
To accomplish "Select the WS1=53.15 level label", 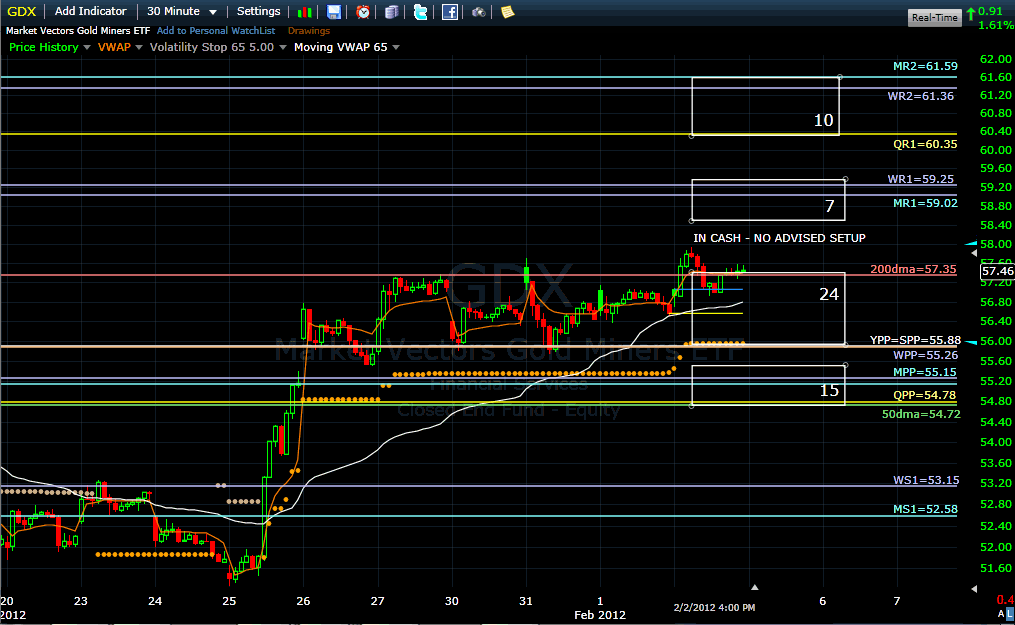I will (926, 480).
